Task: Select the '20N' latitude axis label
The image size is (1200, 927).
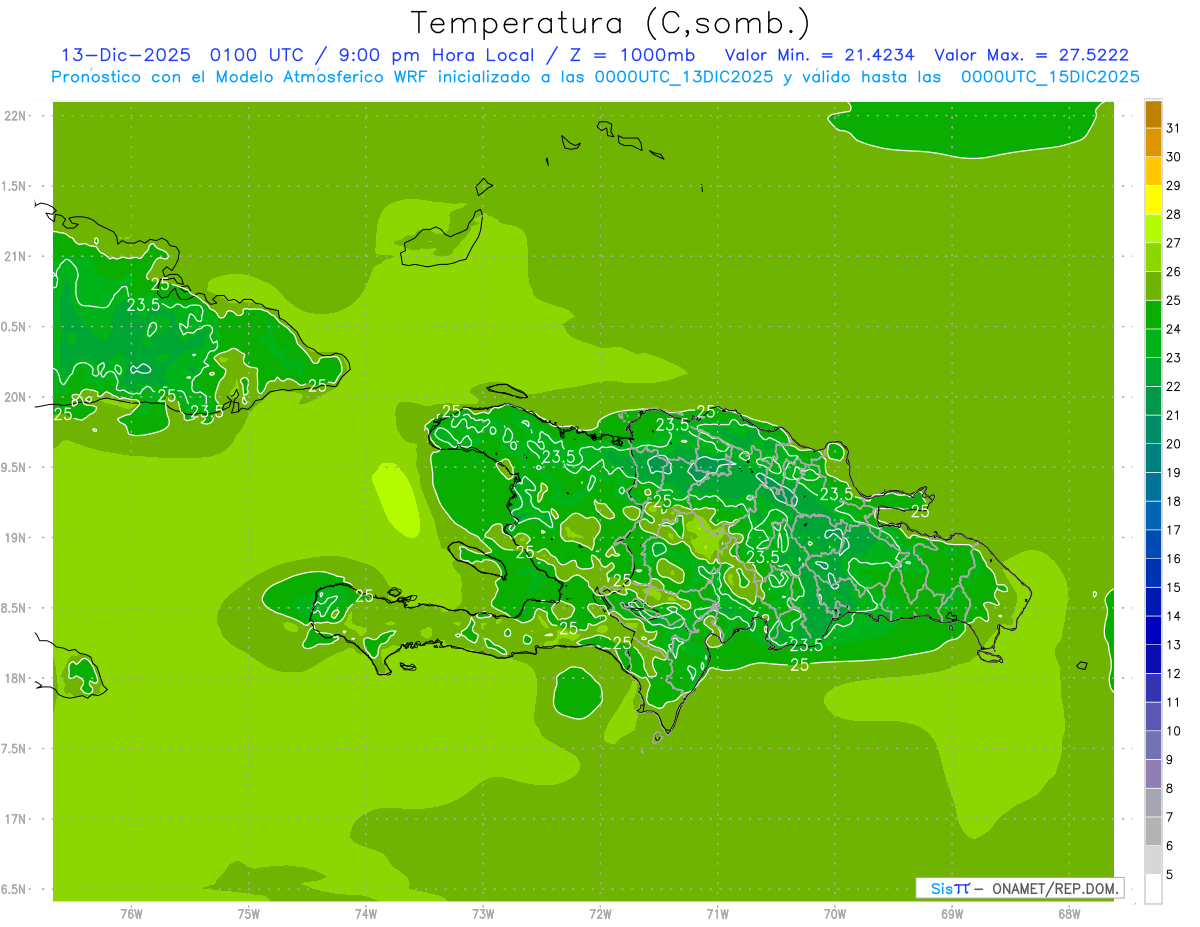Action: (15, 397)
